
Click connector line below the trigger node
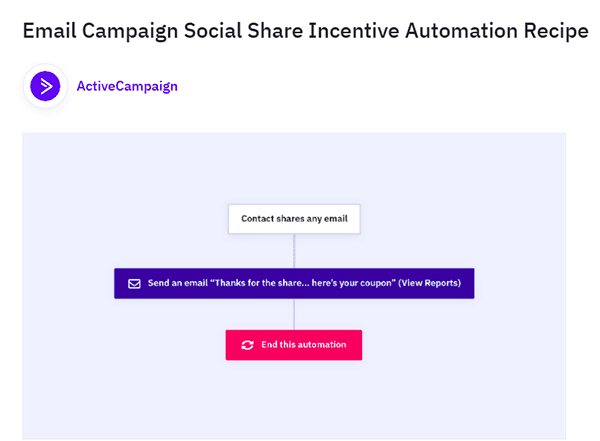point(294,250)
